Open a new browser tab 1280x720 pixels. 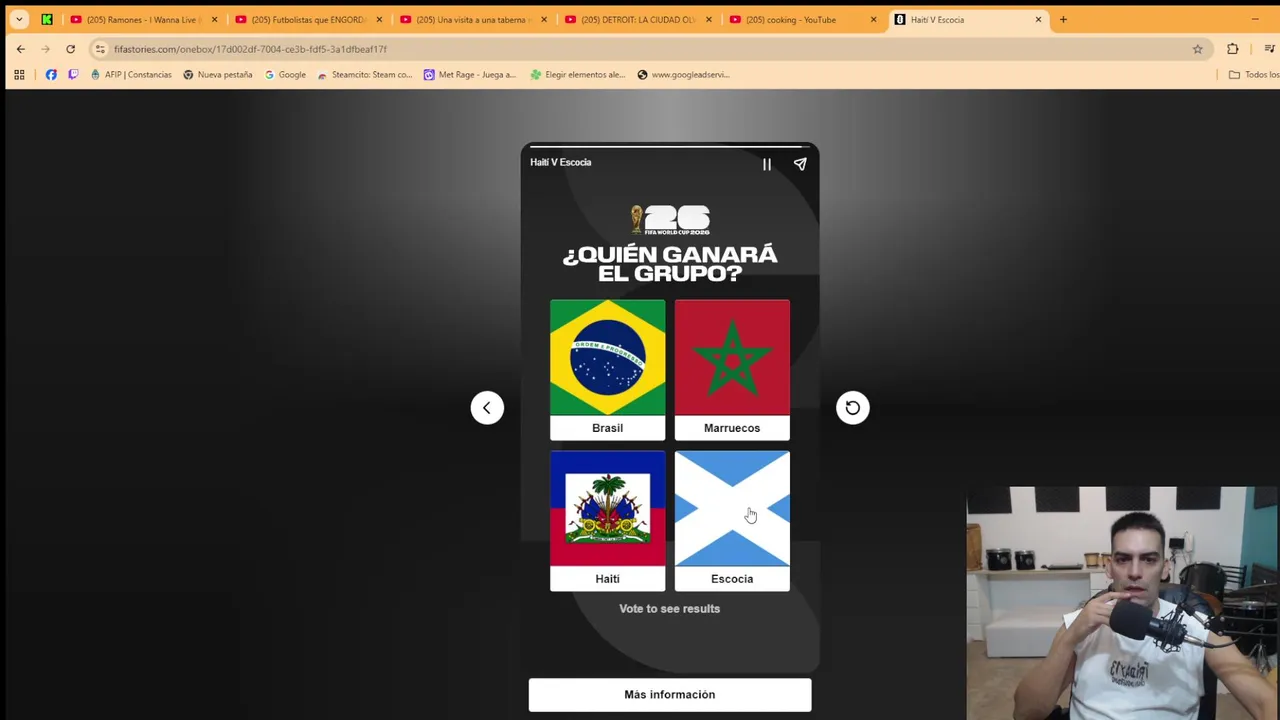pos(1063,20)
